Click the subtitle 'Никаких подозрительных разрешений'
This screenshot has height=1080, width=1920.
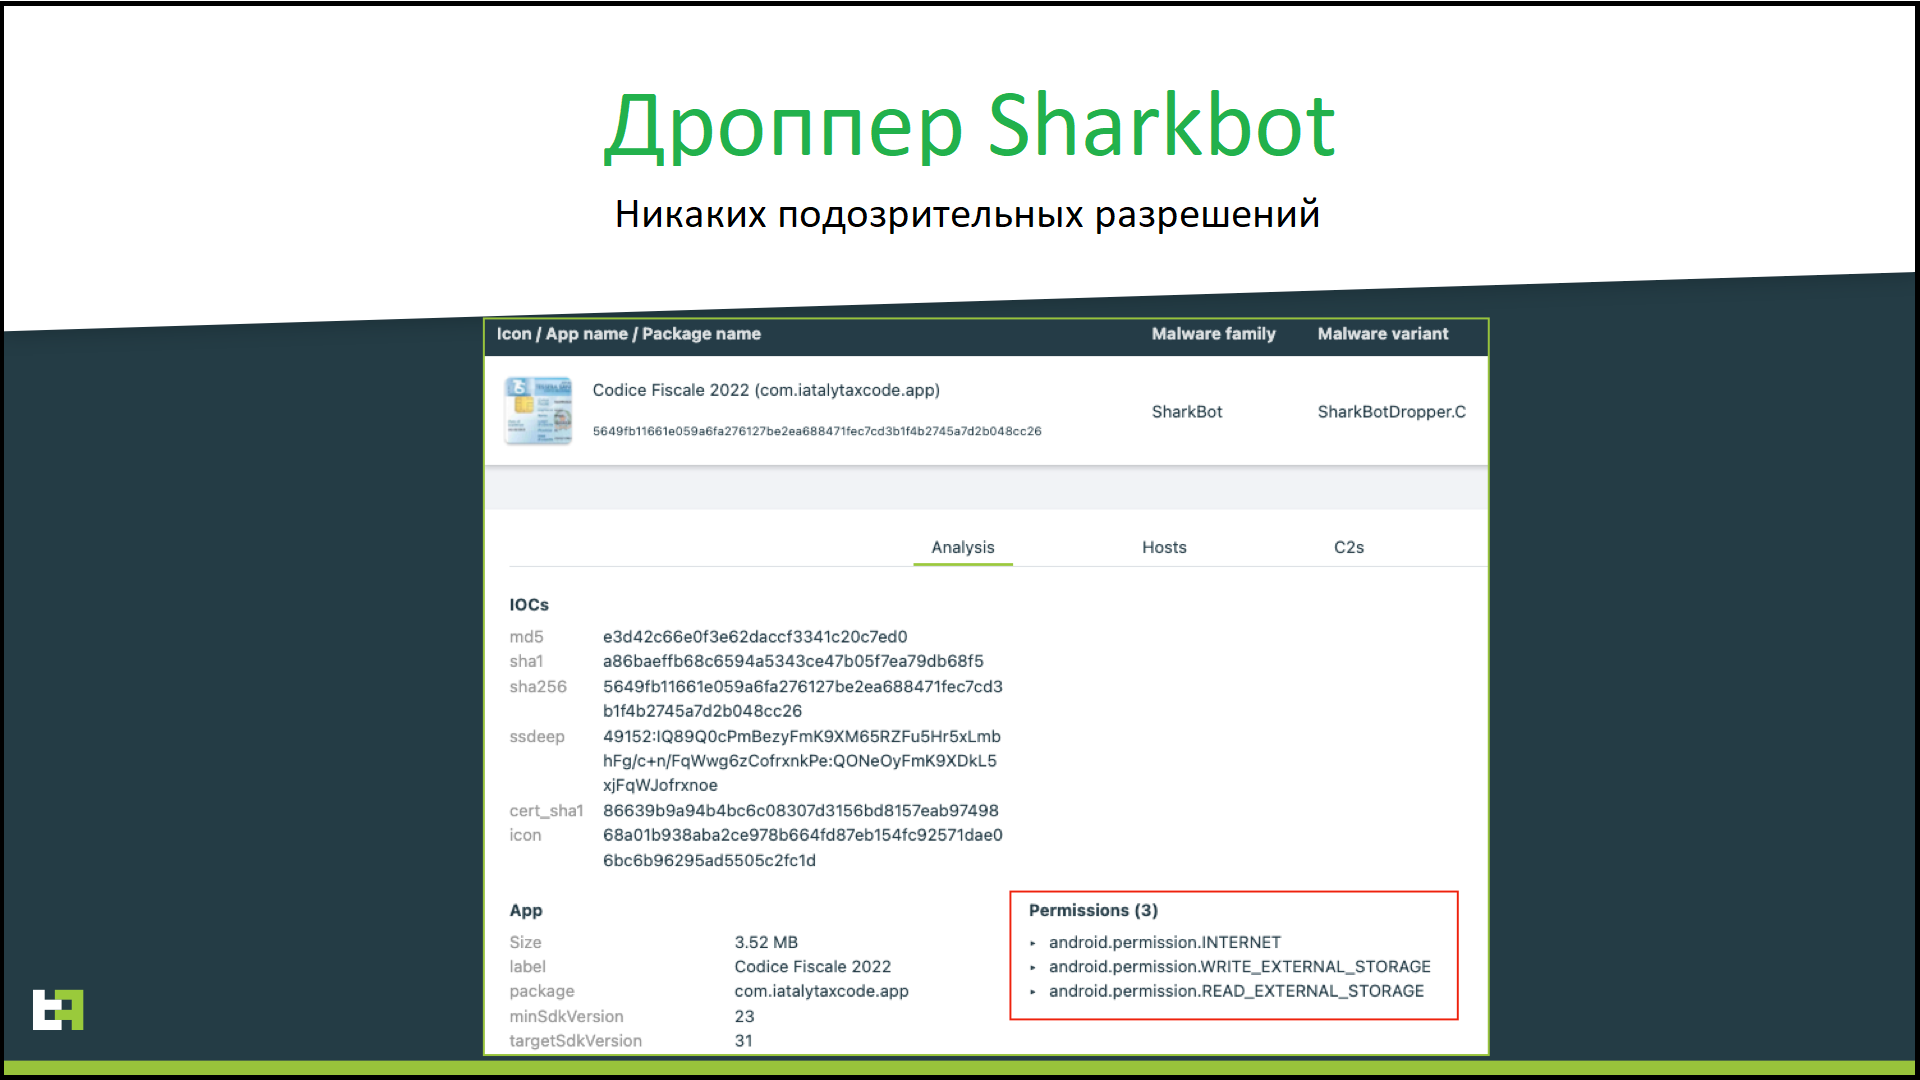pos(967,214)
